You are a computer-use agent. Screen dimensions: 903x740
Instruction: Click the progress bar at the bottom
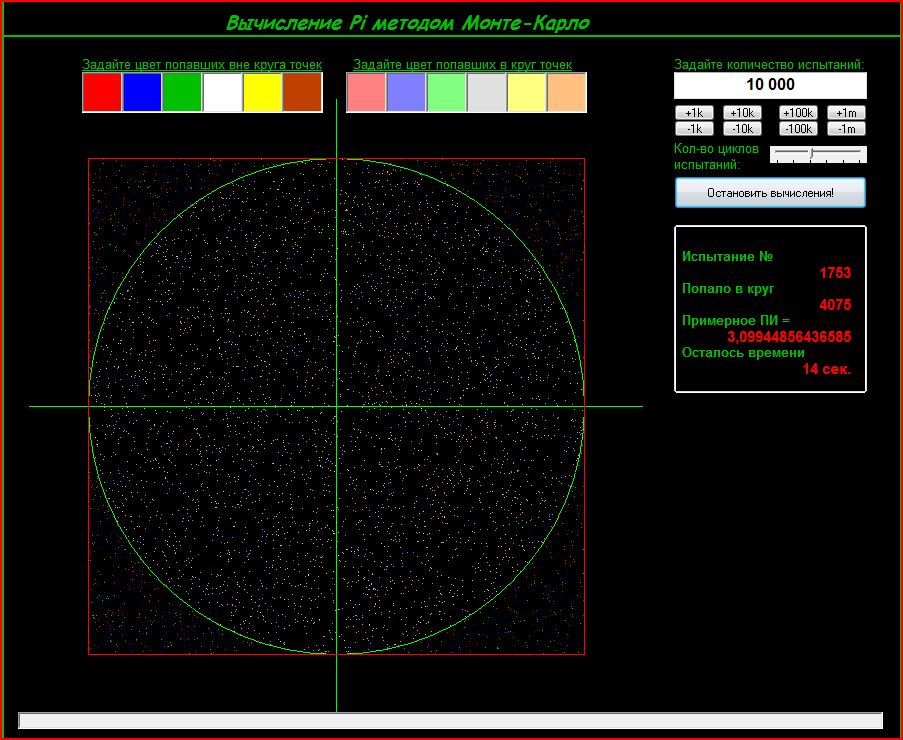(450, 721)
